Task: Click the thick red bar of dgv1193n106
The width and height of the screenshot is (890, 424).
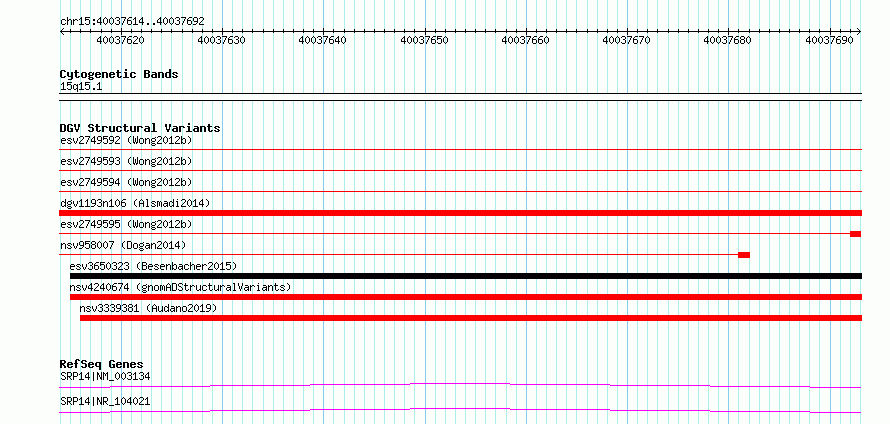Action: pos(460,213)
